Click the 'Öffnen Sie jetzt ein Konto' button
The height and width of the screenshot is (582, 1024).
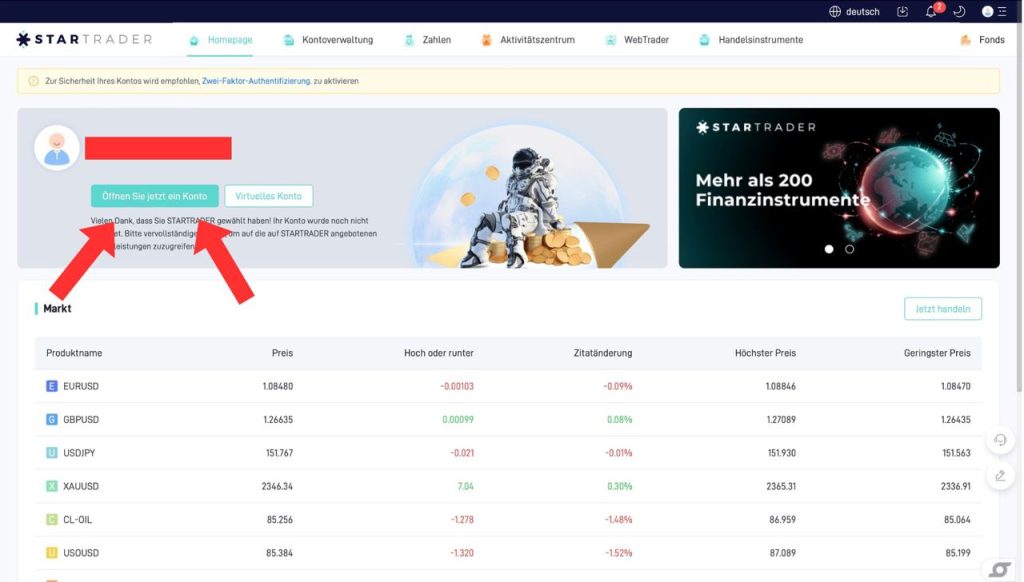(x=154, y=196)
